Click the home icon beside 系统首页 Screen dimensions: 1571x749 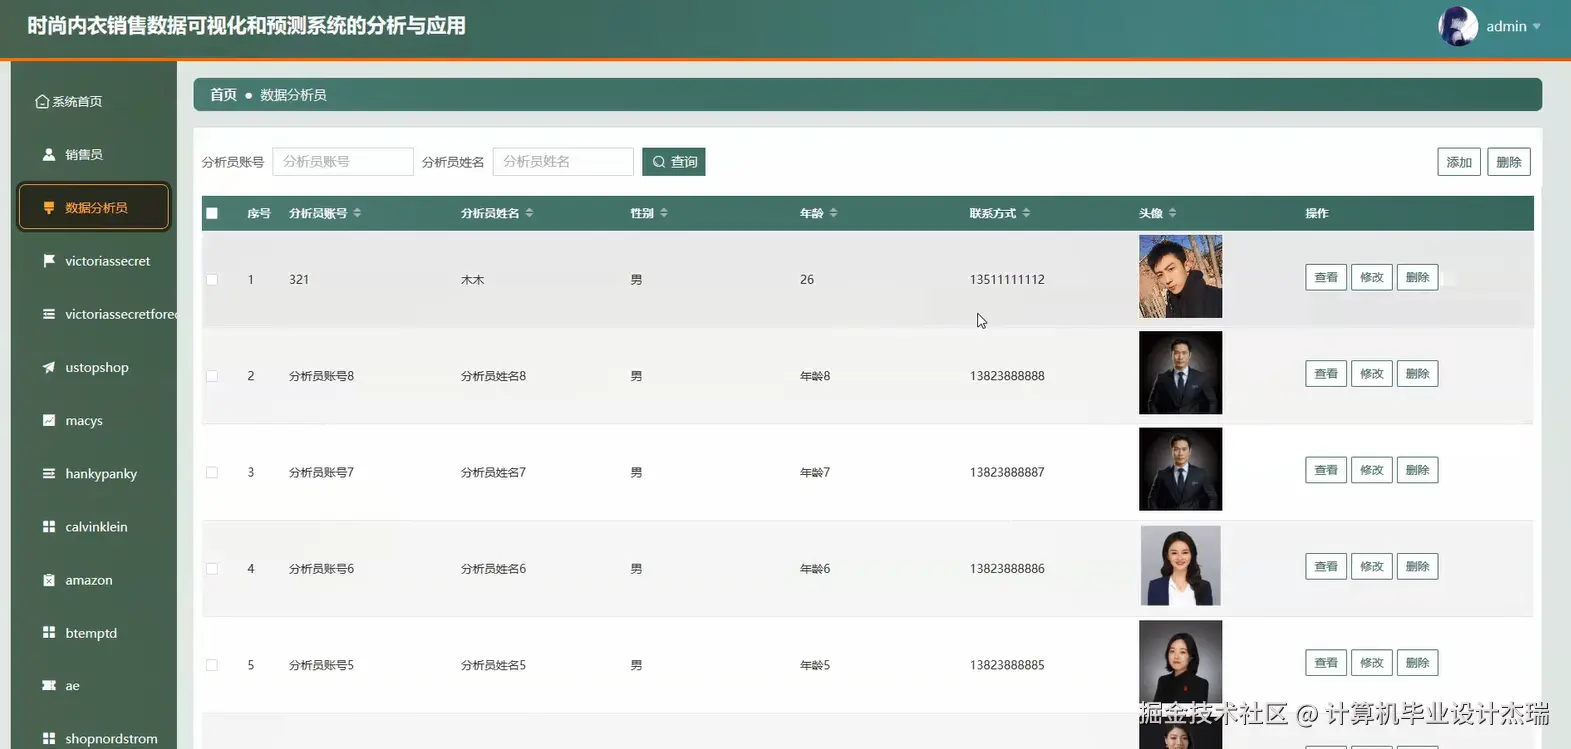point(42,101)
